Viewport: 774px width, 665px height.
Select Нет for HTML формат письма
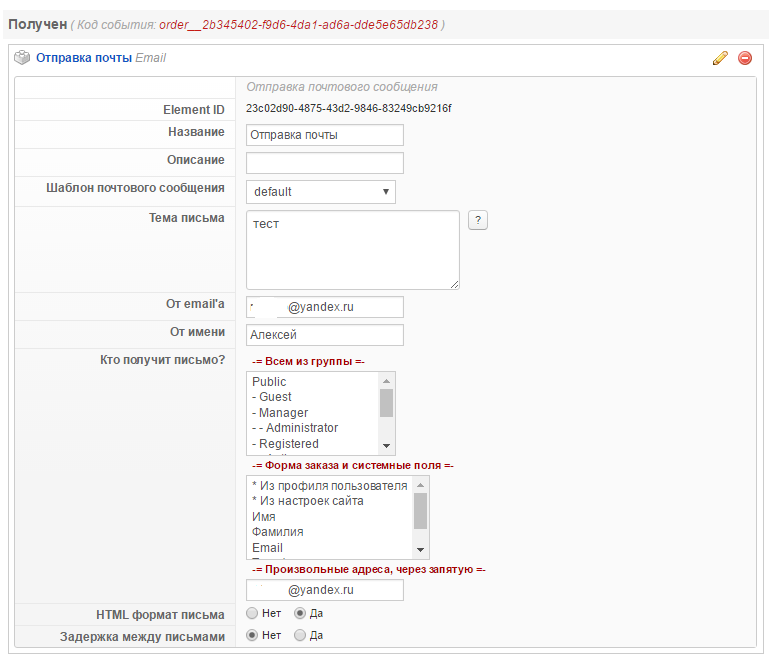click(252, 613)
